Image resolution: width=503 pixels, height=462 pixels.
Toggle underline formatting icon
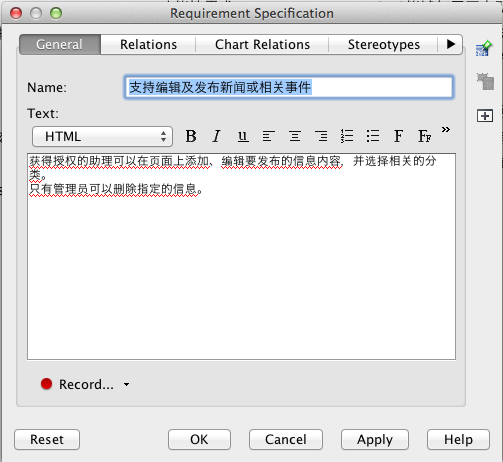click(243, 136)
